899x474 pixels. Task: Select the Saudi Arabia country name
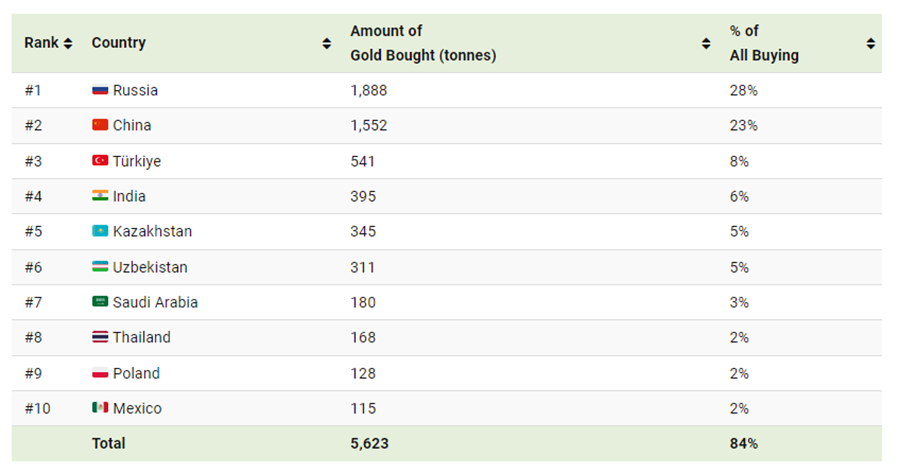[155, 302]
